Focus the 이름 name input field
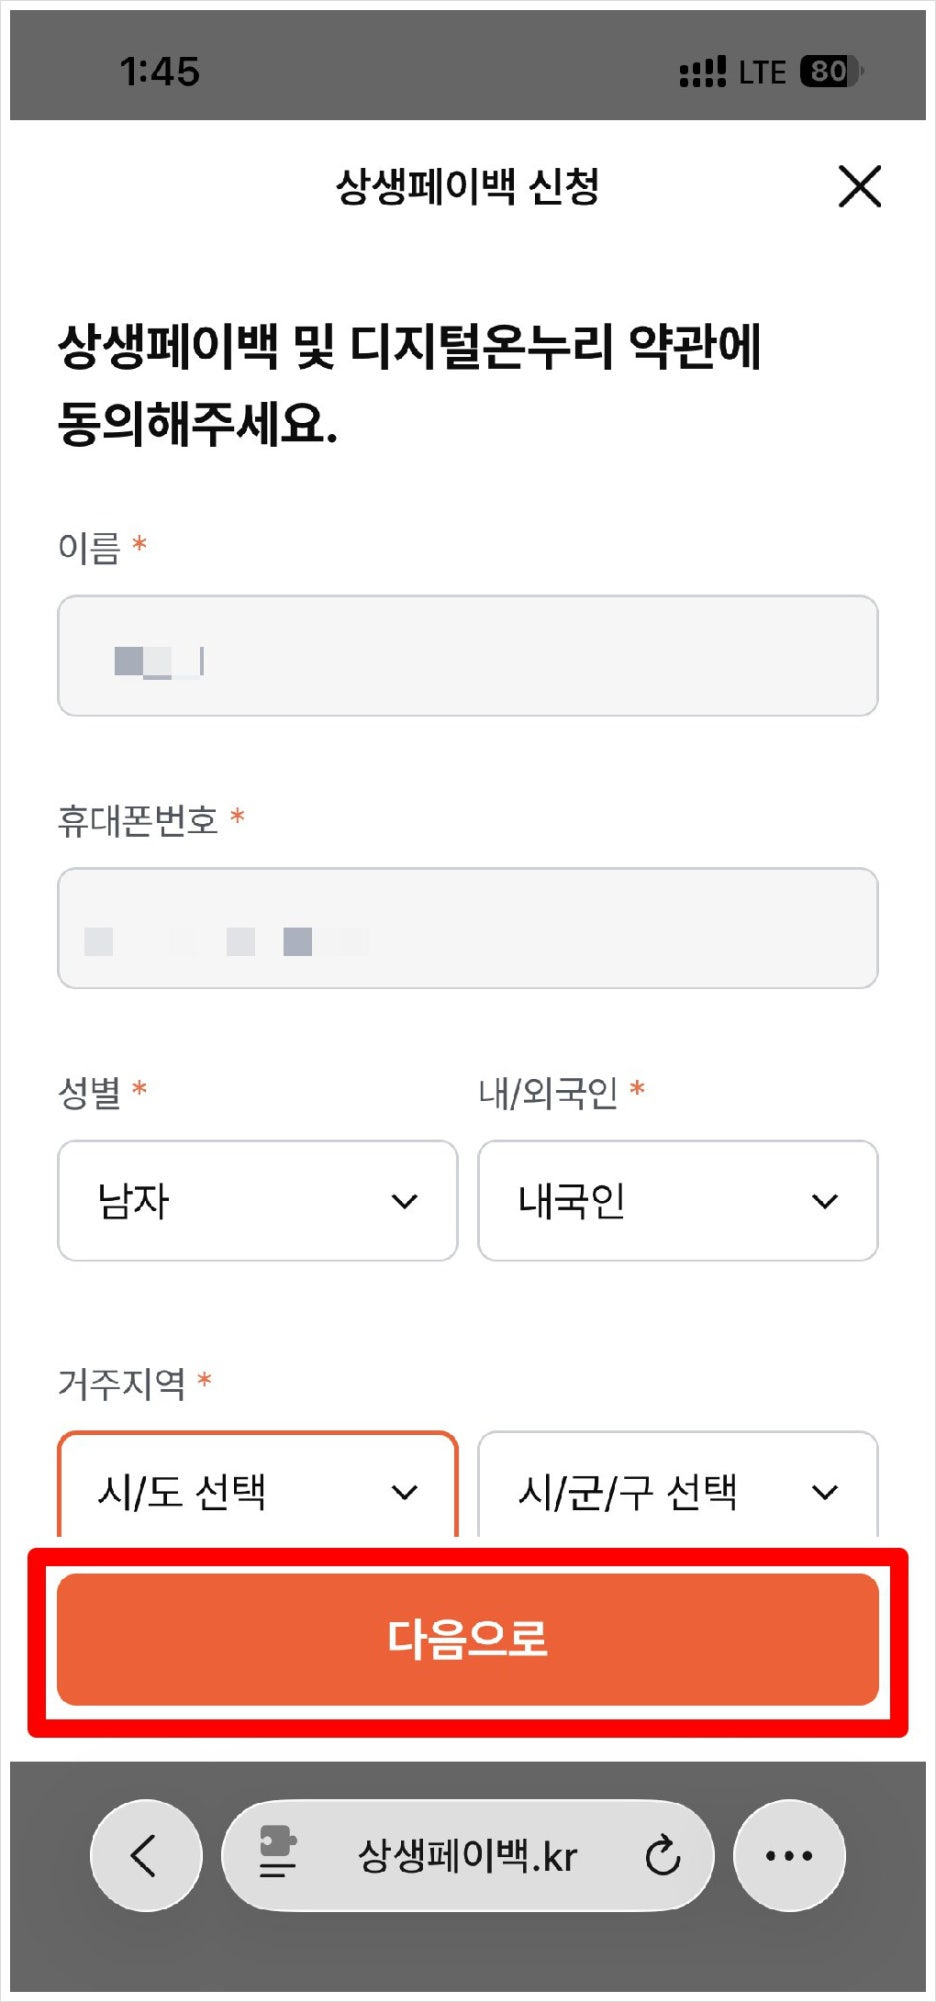Viewport: 936px width, 2002px height. (468, 656)
